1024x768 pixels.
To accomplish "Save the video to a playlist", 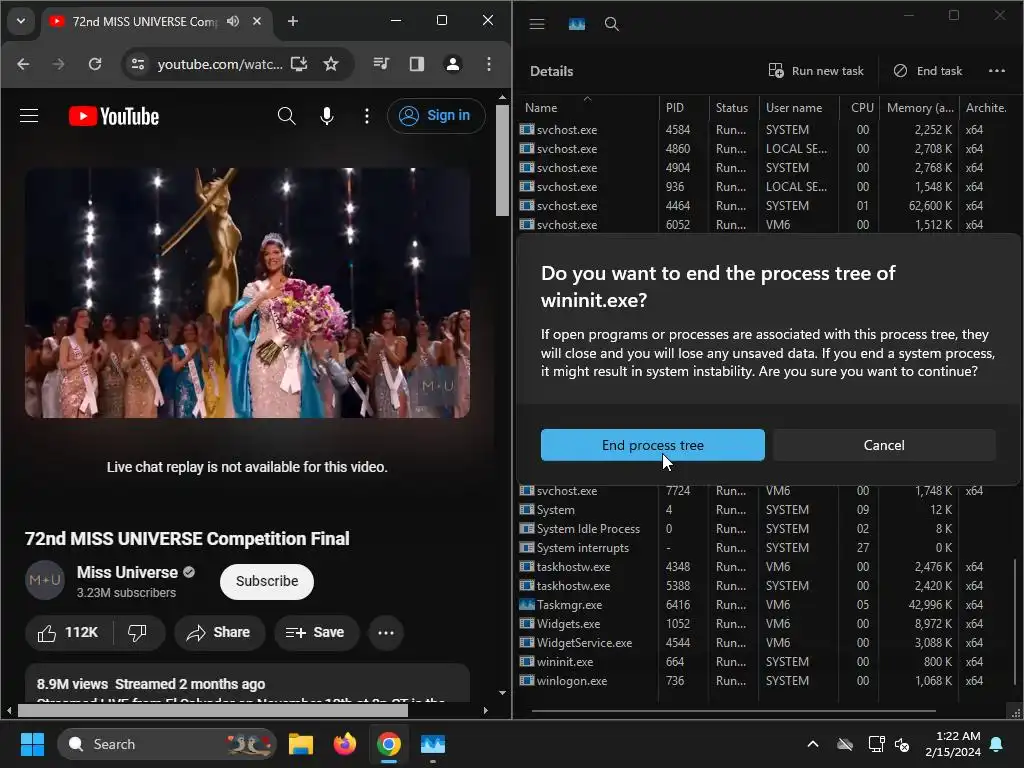I will tap(316, 632).
